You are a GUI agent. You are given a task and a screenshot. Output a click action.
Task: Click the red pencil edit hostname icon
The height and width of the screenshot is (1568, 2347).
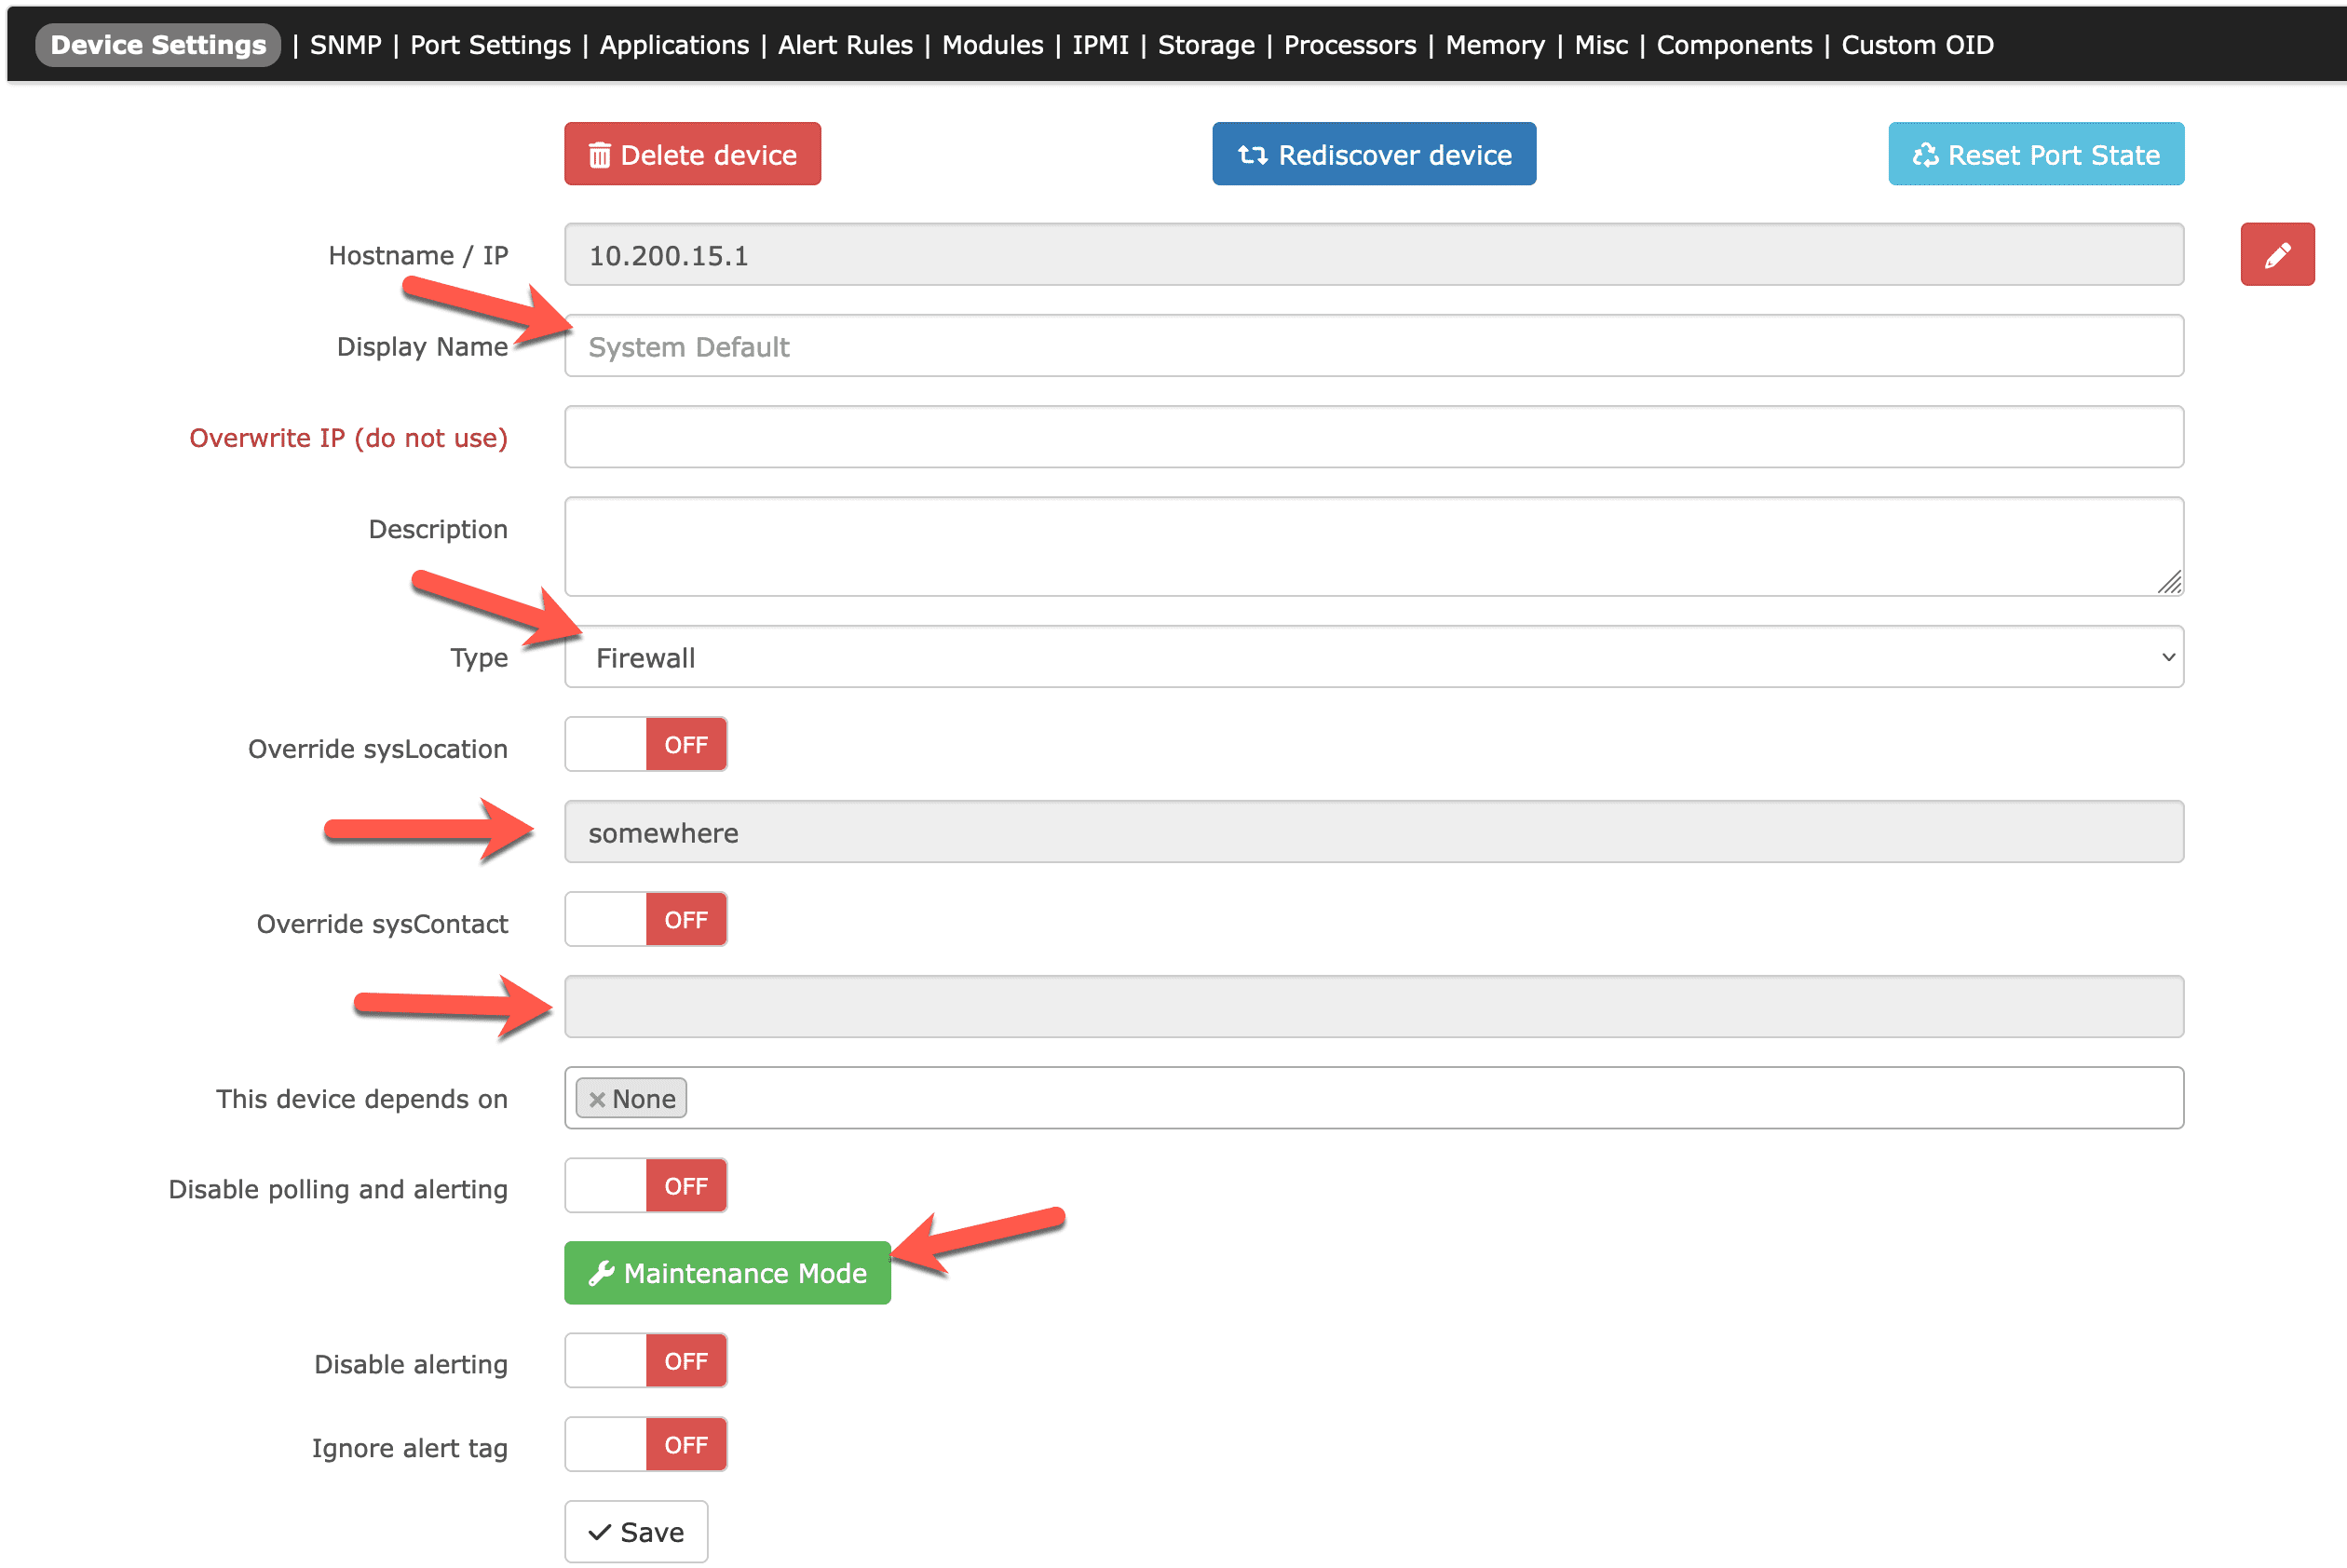pyautogui.click(x=2277, y=255)
